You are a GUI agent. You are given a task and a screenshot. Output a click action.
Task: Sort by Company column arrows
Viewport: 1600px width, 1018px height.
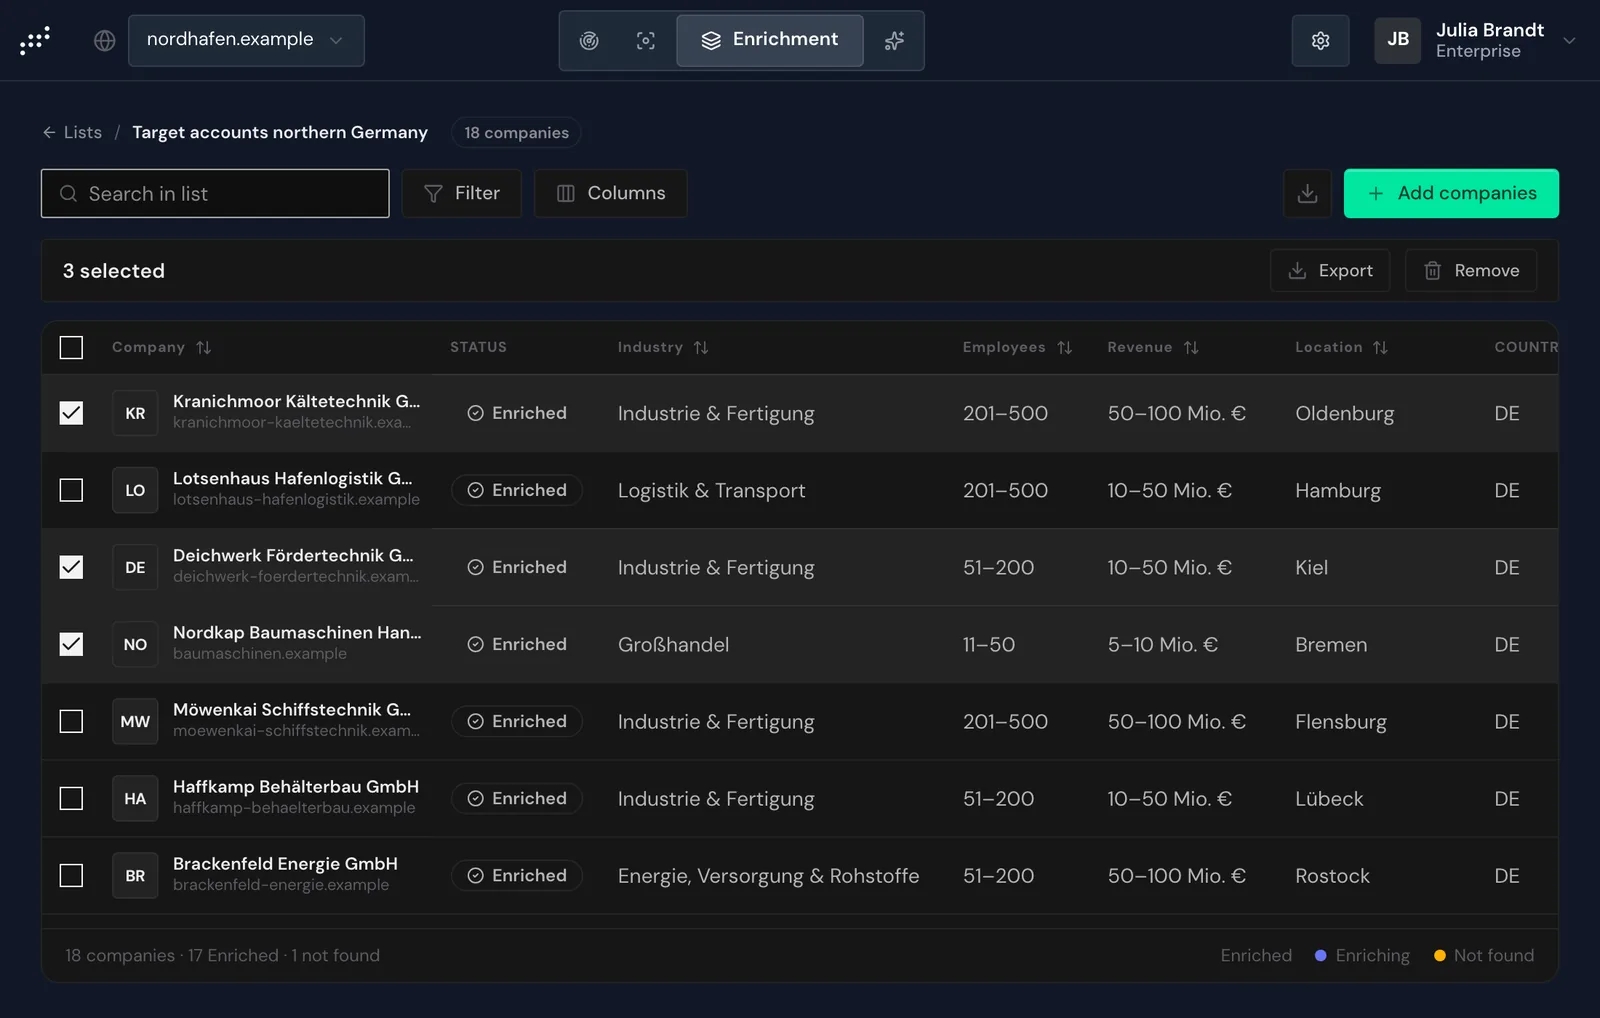[x=204, y=347]
